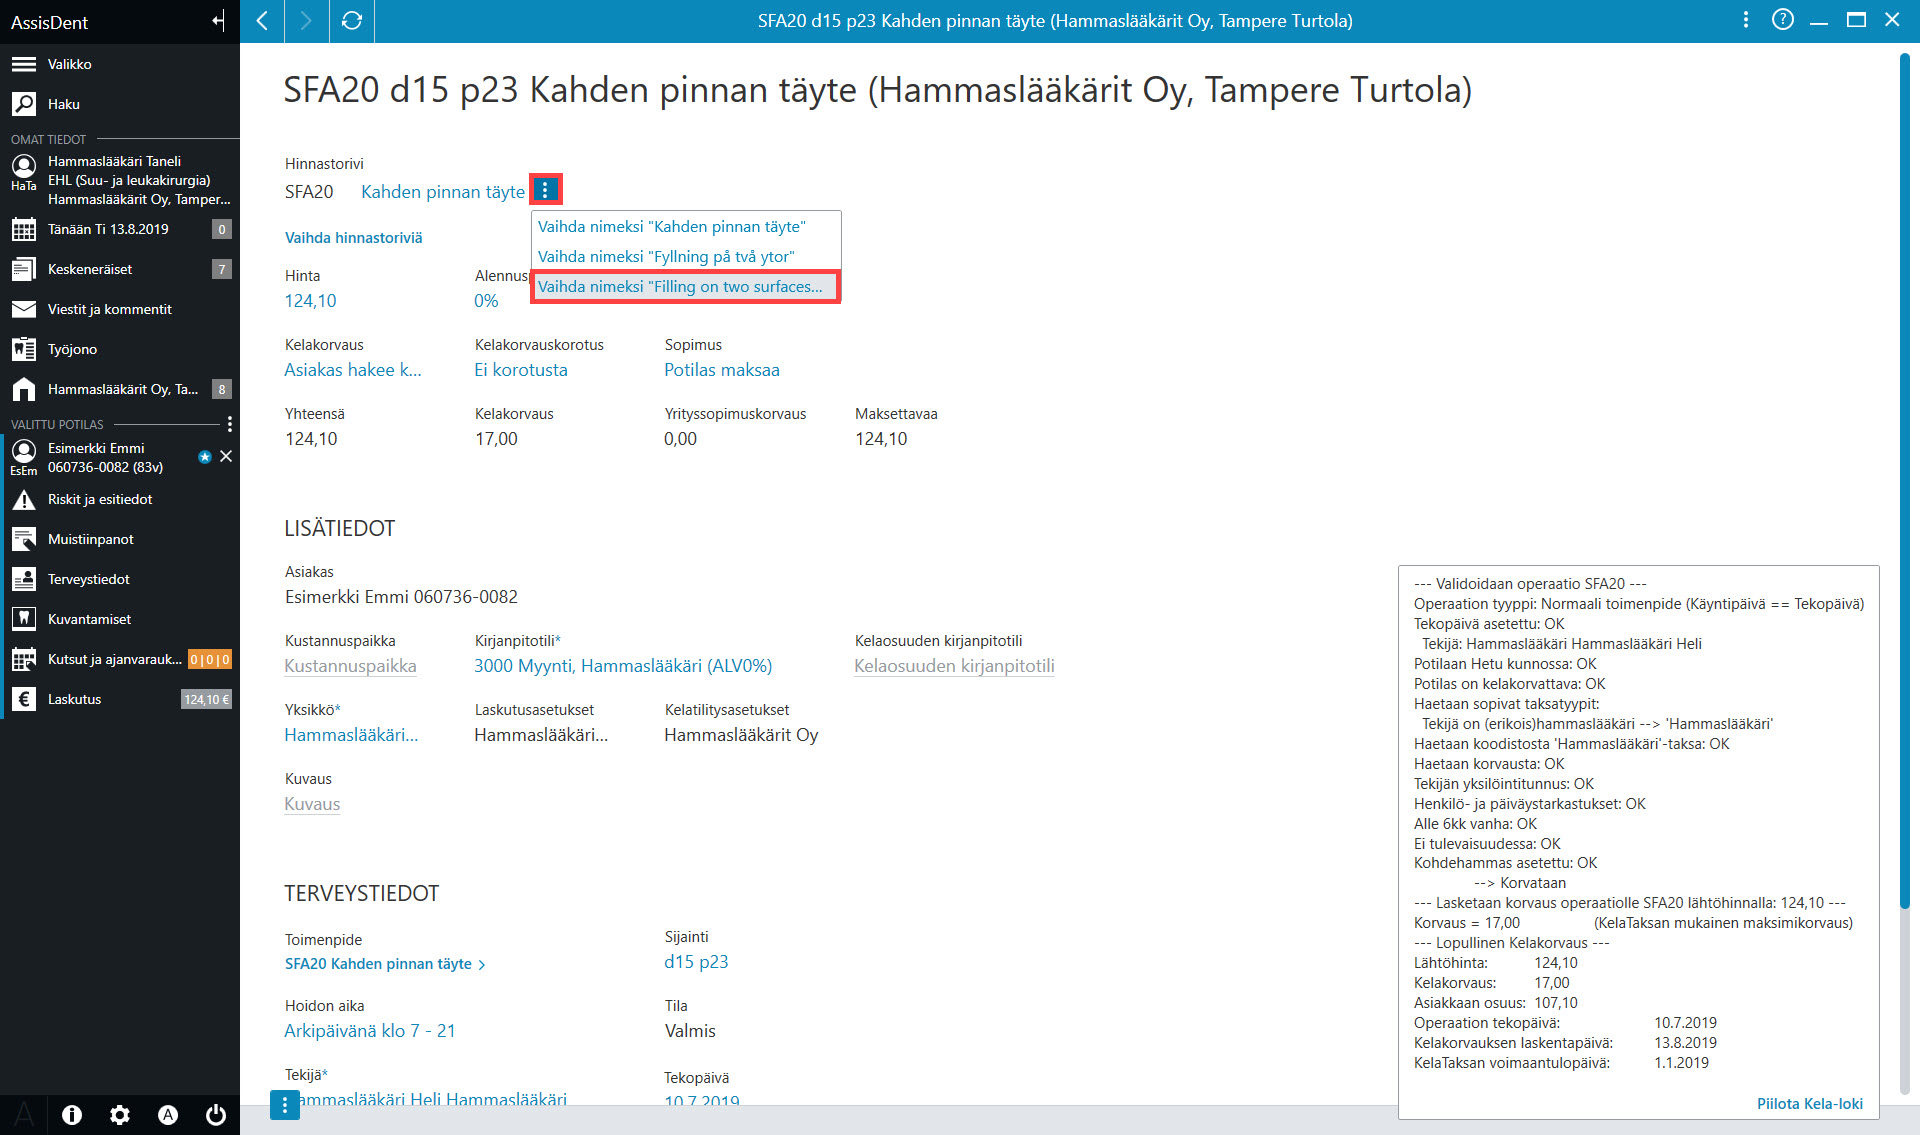Open Hammaslääkärit Oy clinic in the sidebar
1920x1135 pixels.
120,389
